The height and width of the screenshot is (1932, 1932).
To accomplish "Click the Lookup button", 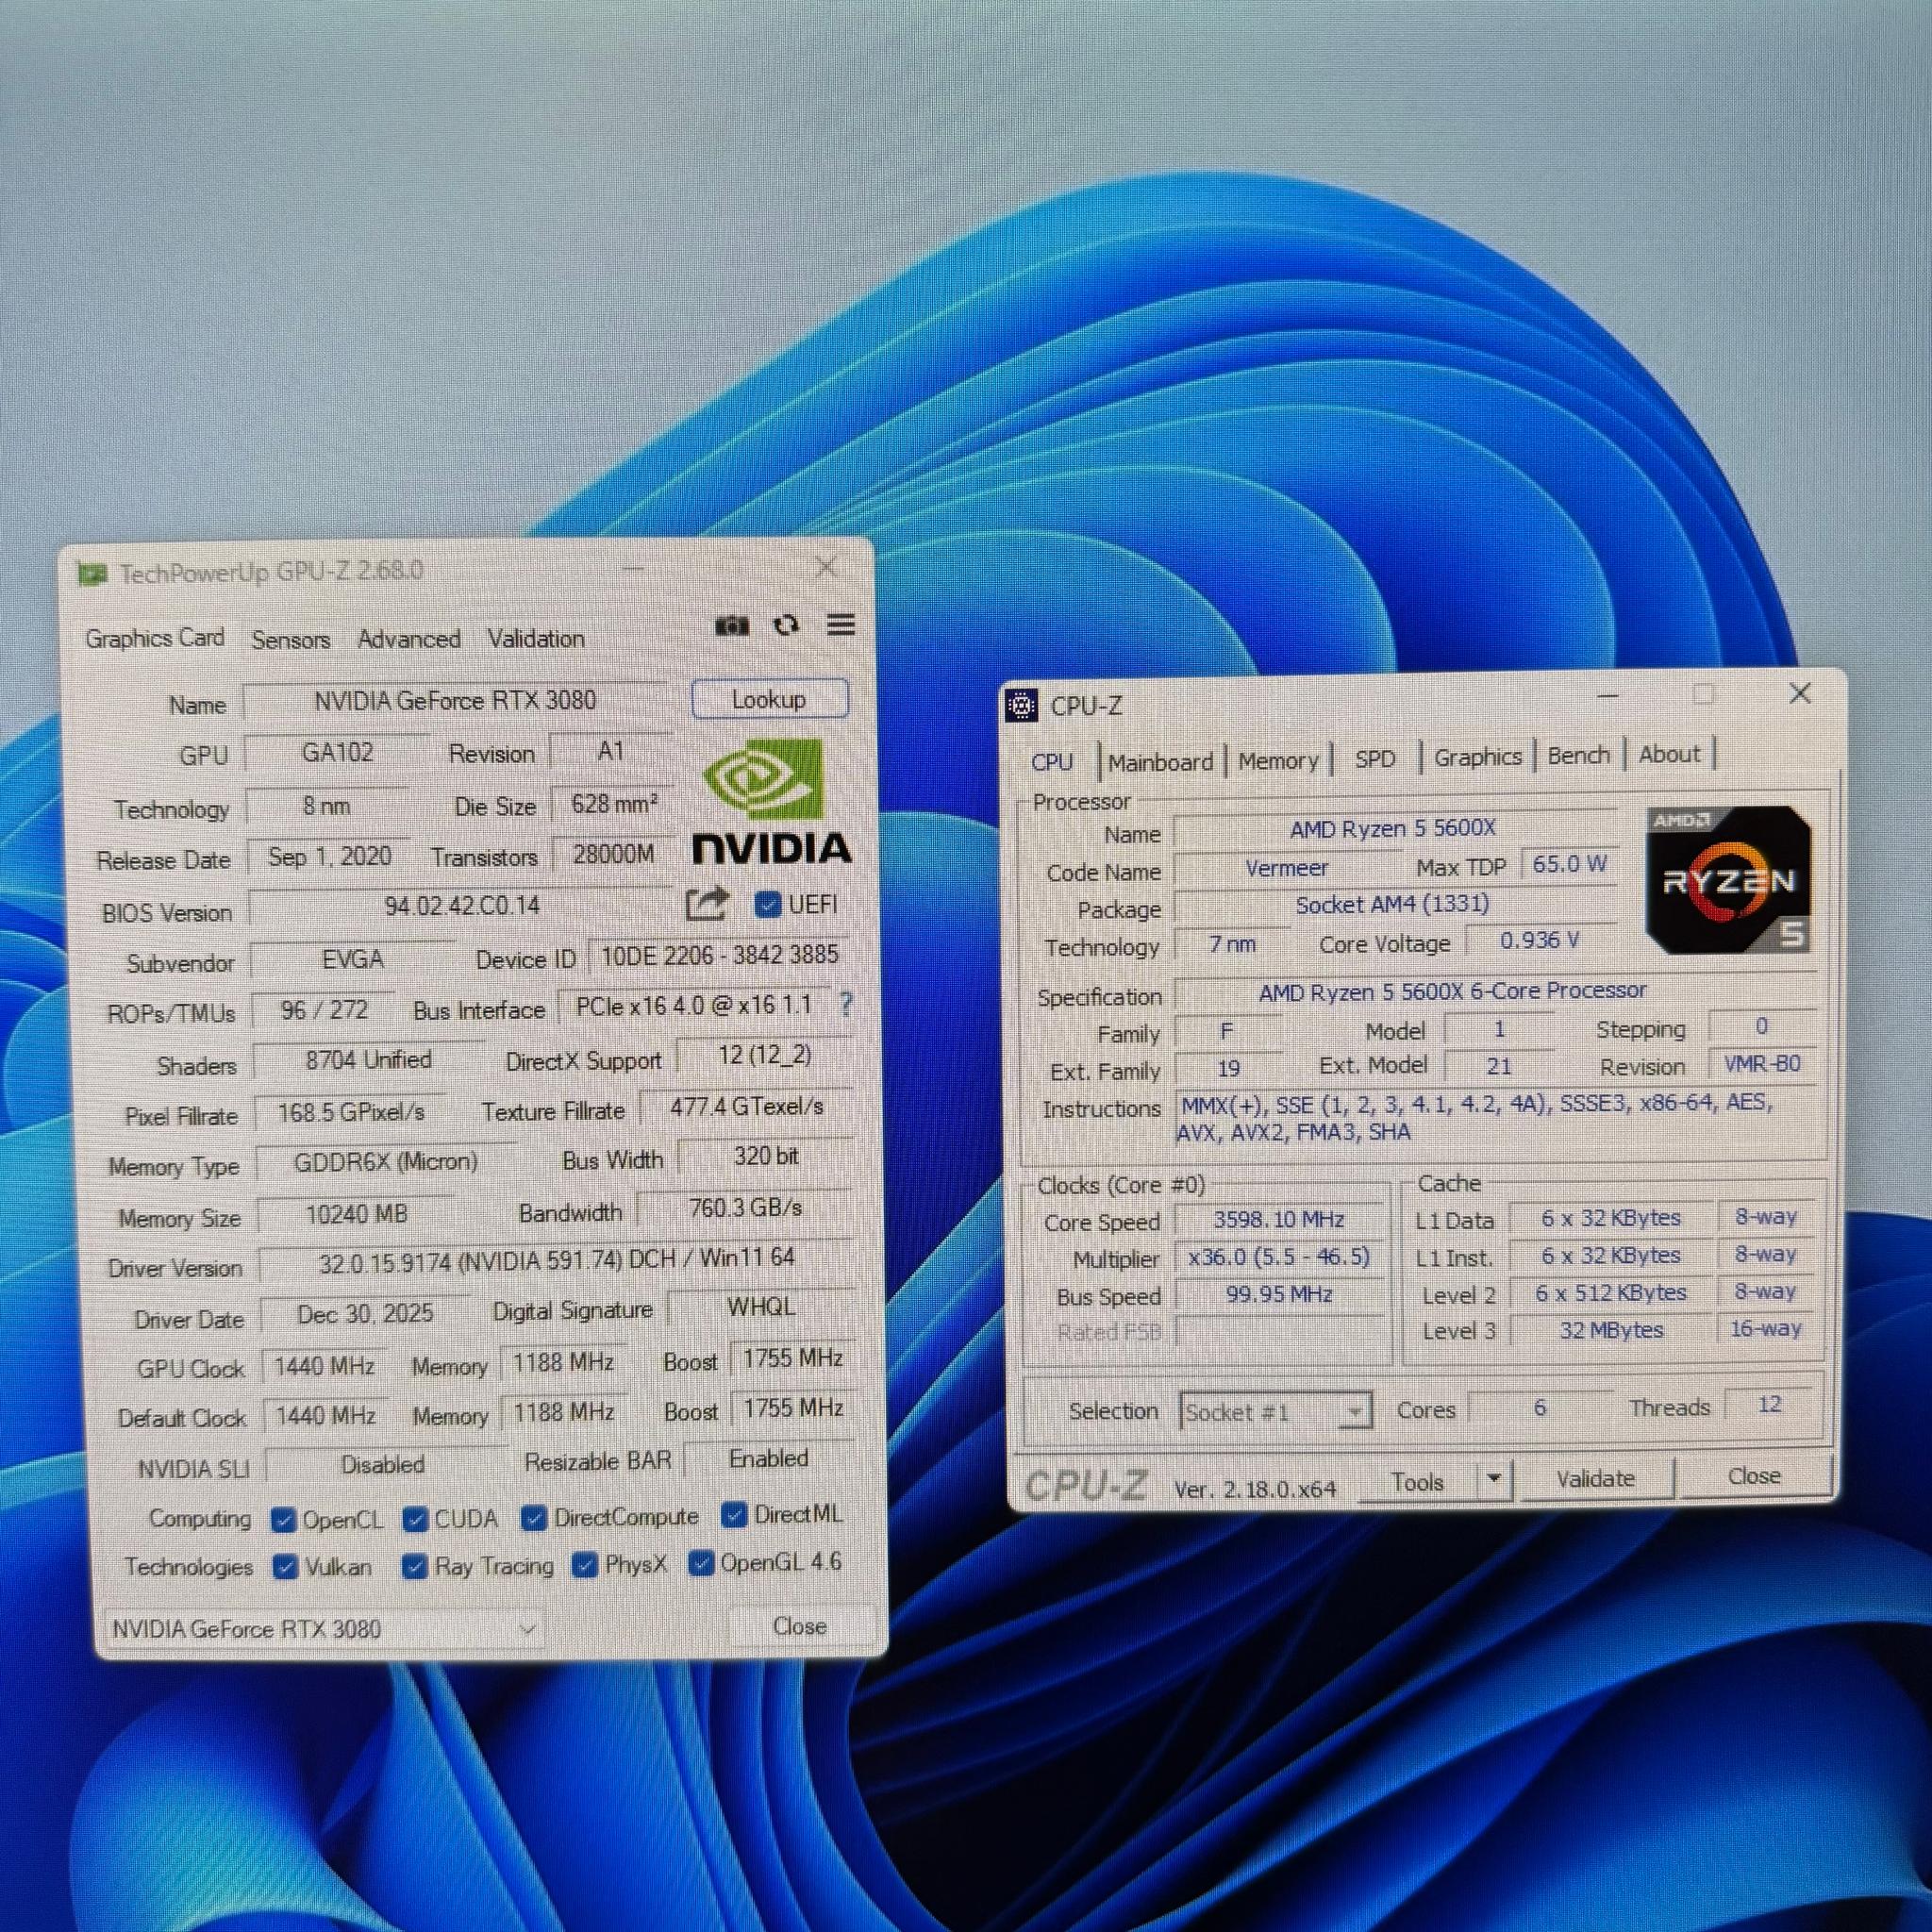I will (769, 699).
